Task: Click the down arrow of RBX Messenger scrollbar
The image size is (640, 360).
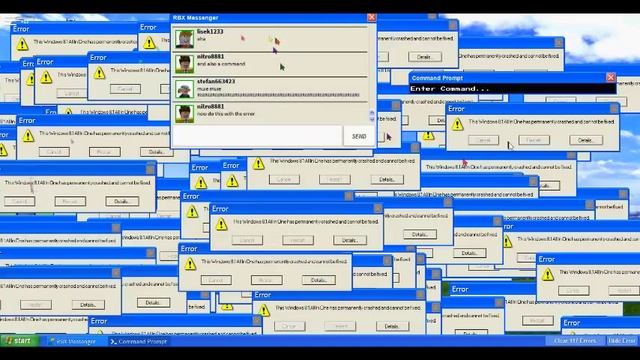Action: pyautogui.click(x=372, y=119)
